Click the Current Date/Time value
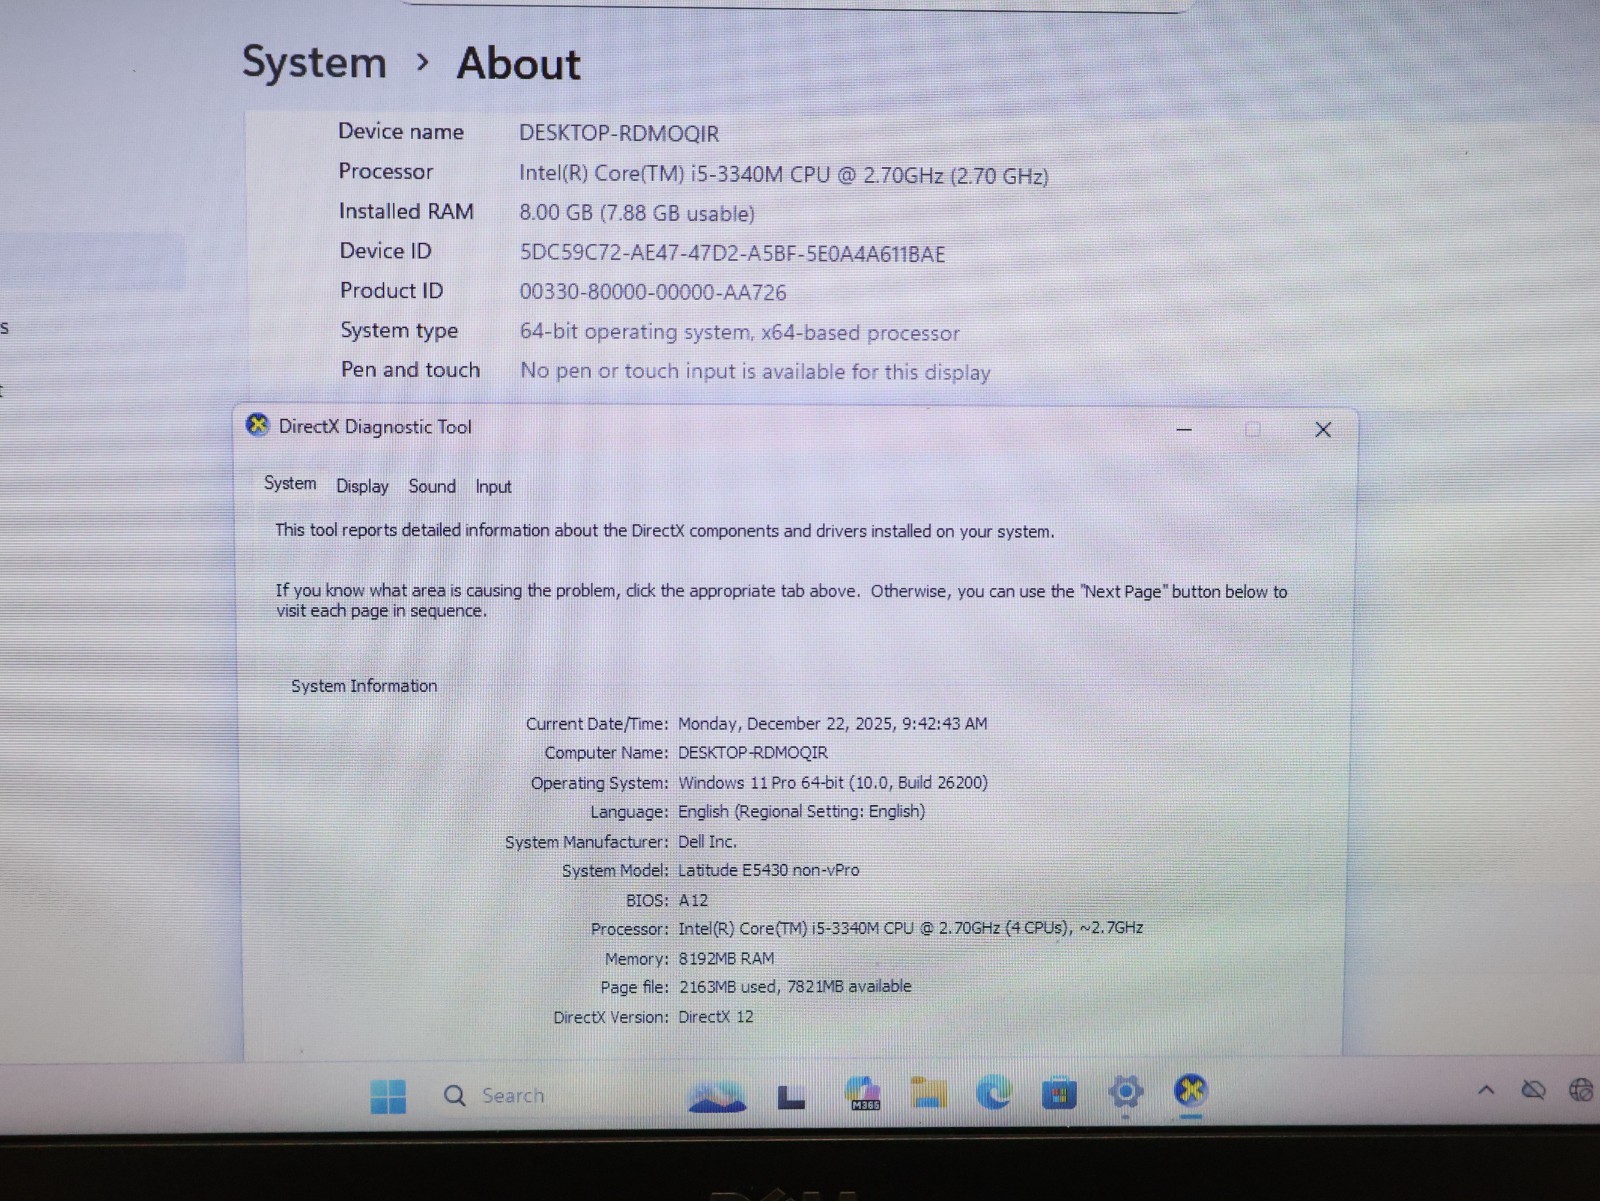 (x=832, y=723)
